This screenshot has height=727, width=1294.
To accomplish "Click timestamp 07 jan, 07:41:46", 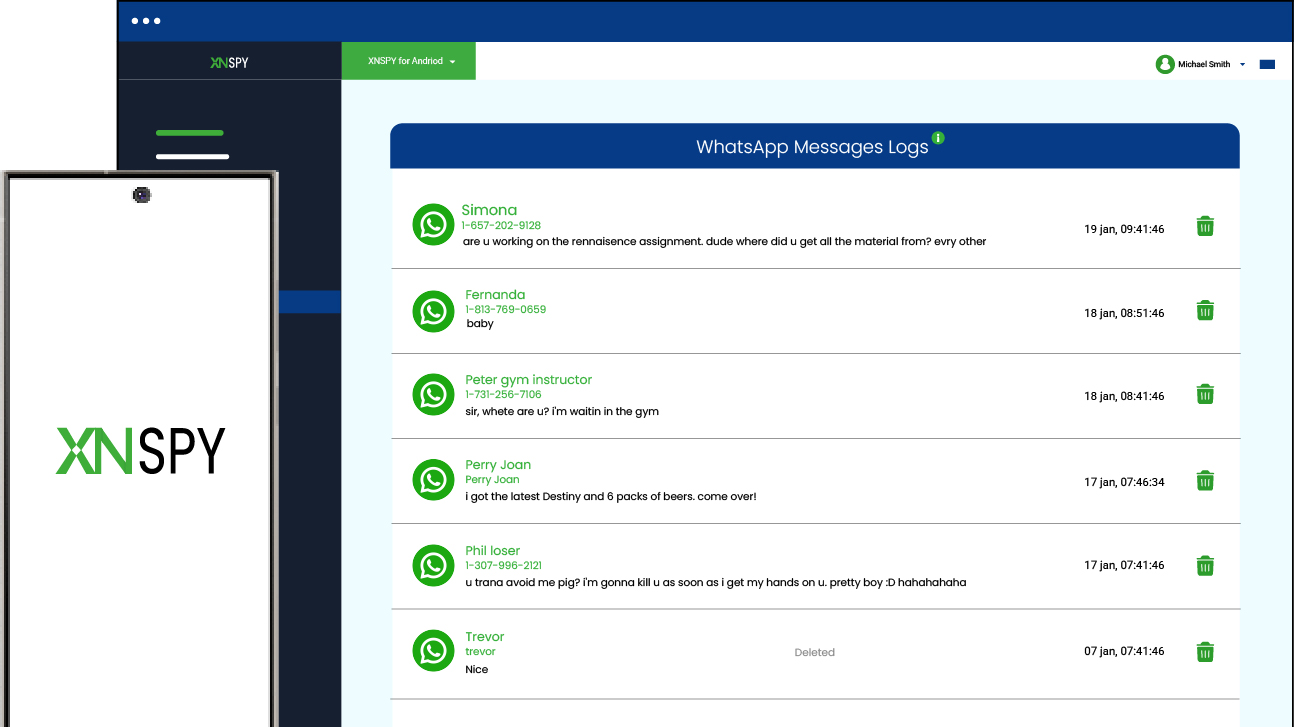I will tap(1124, 651).
